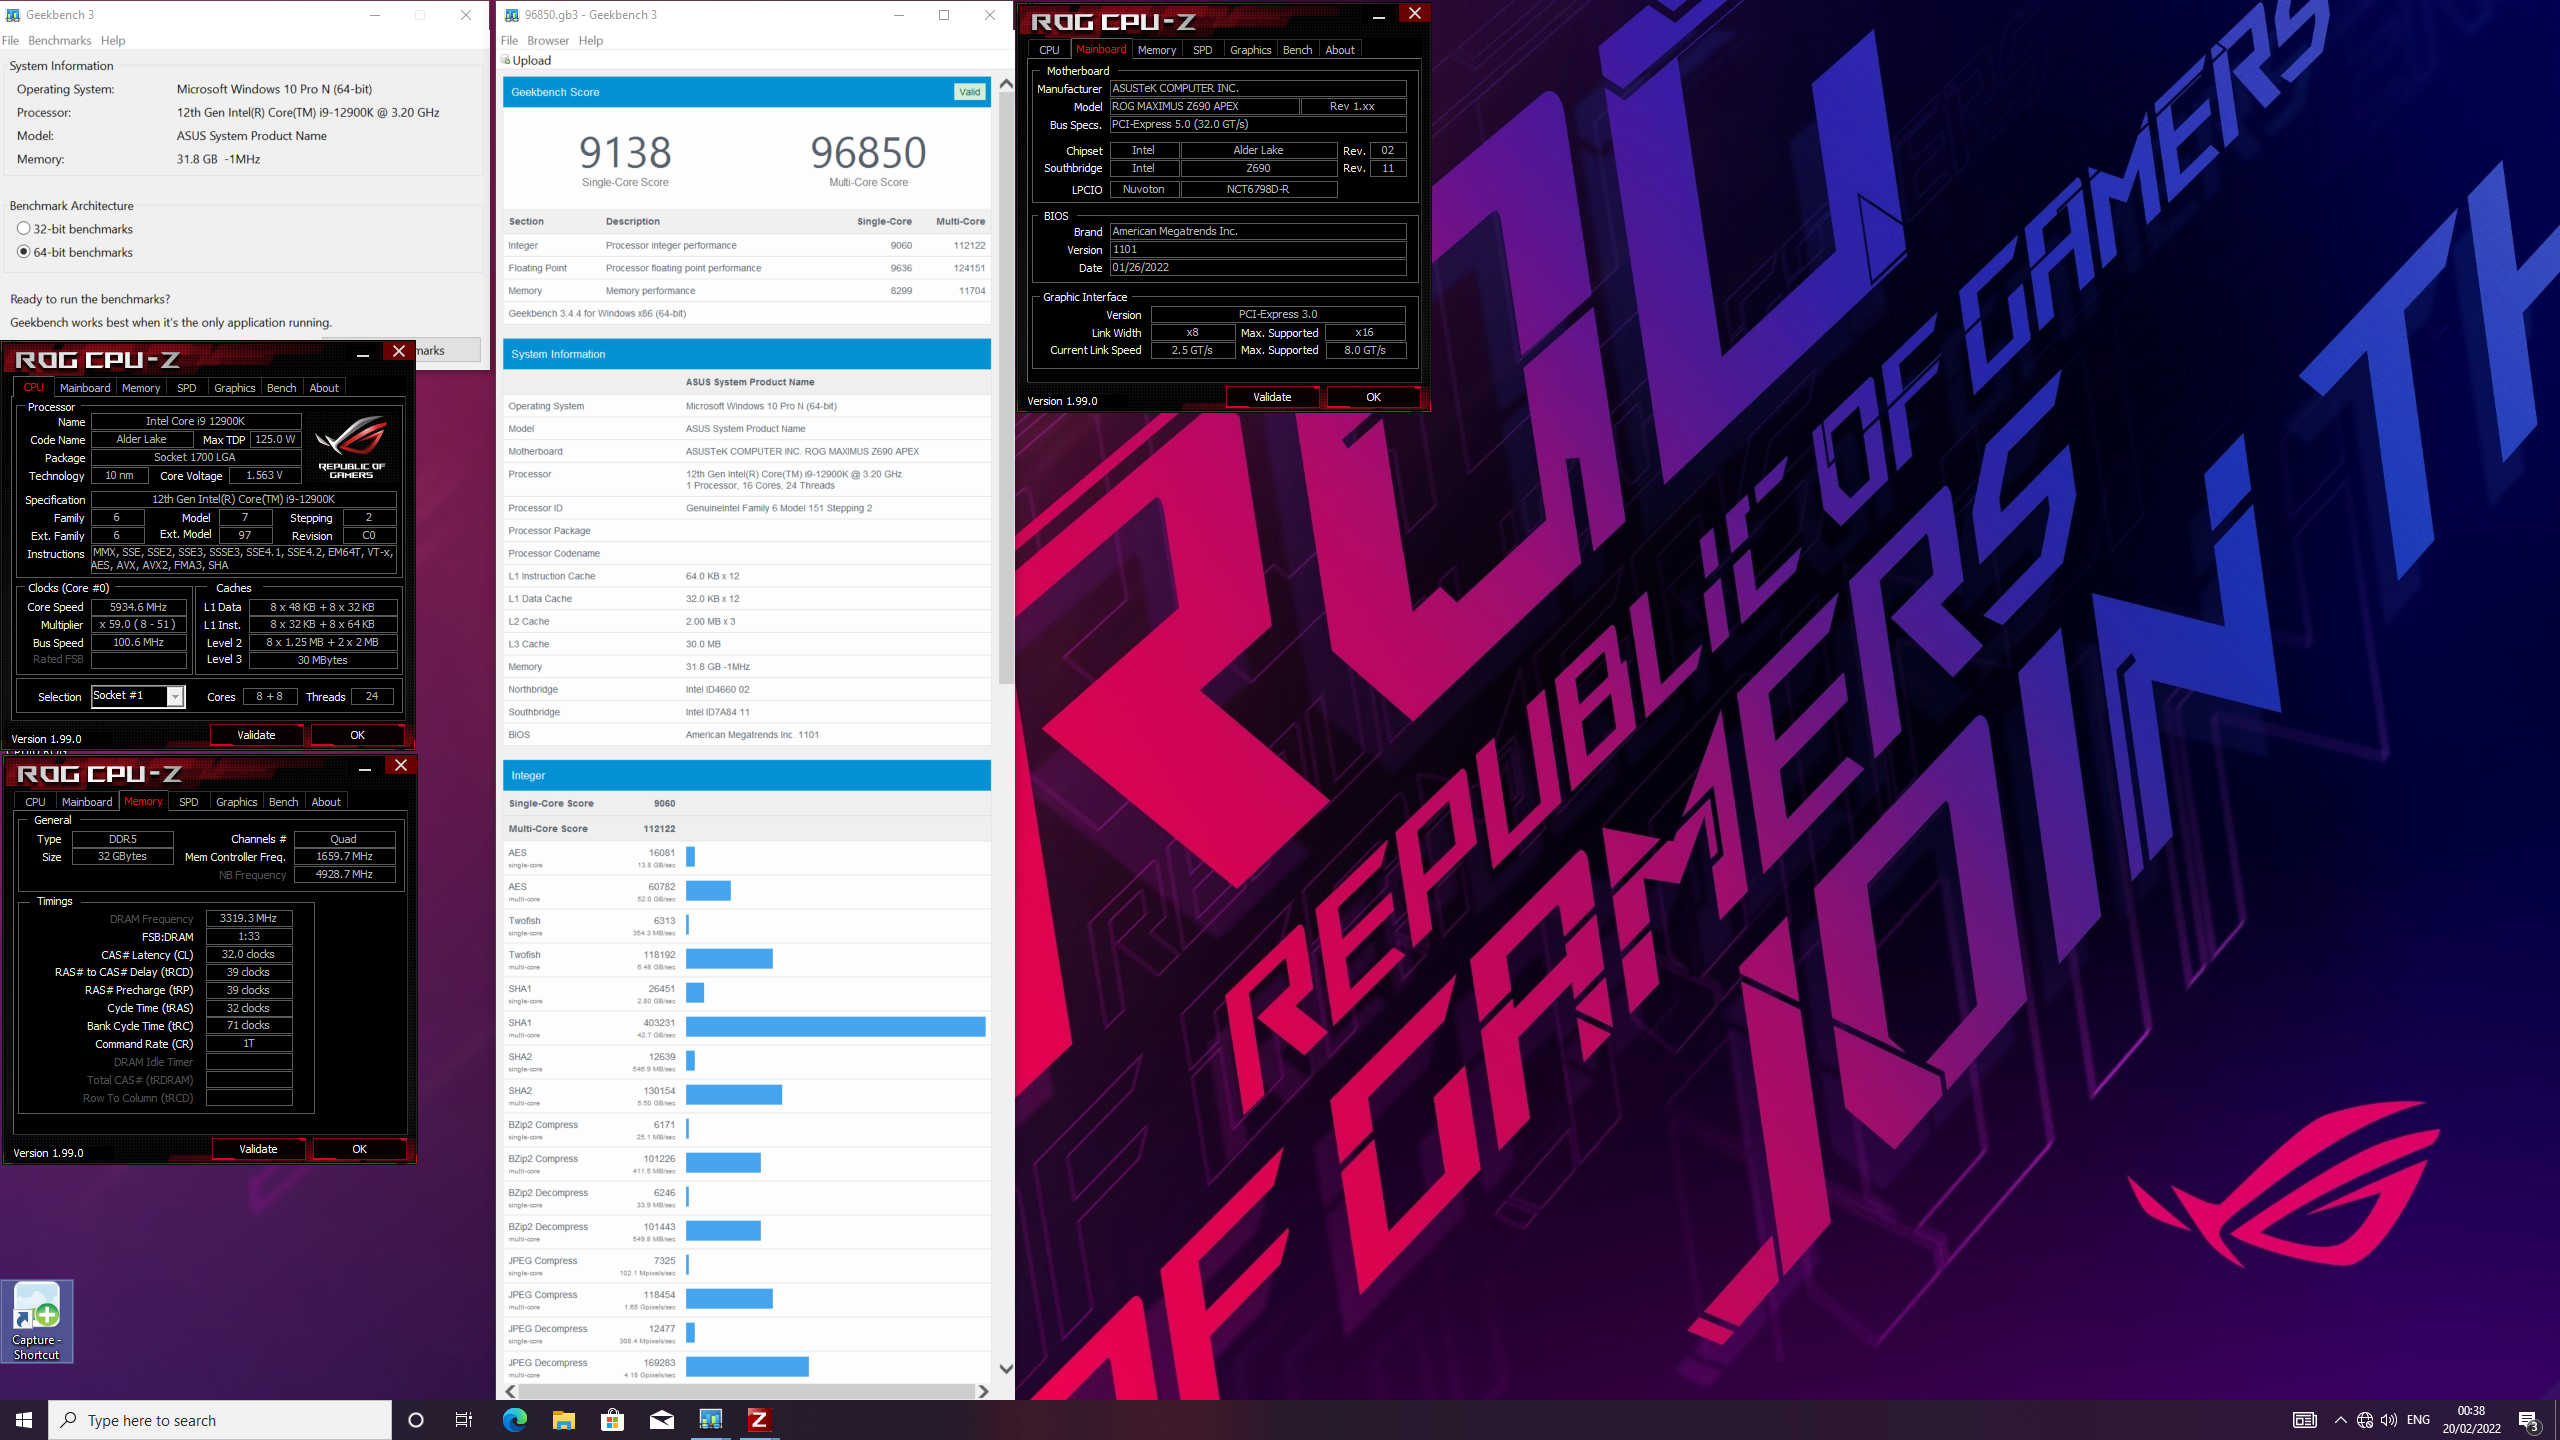Image resolution: width=2560 pixels, height=1440 pixels.
Task: Click the 9138 Single-Core Score
Action: click(x=625, y=153)
